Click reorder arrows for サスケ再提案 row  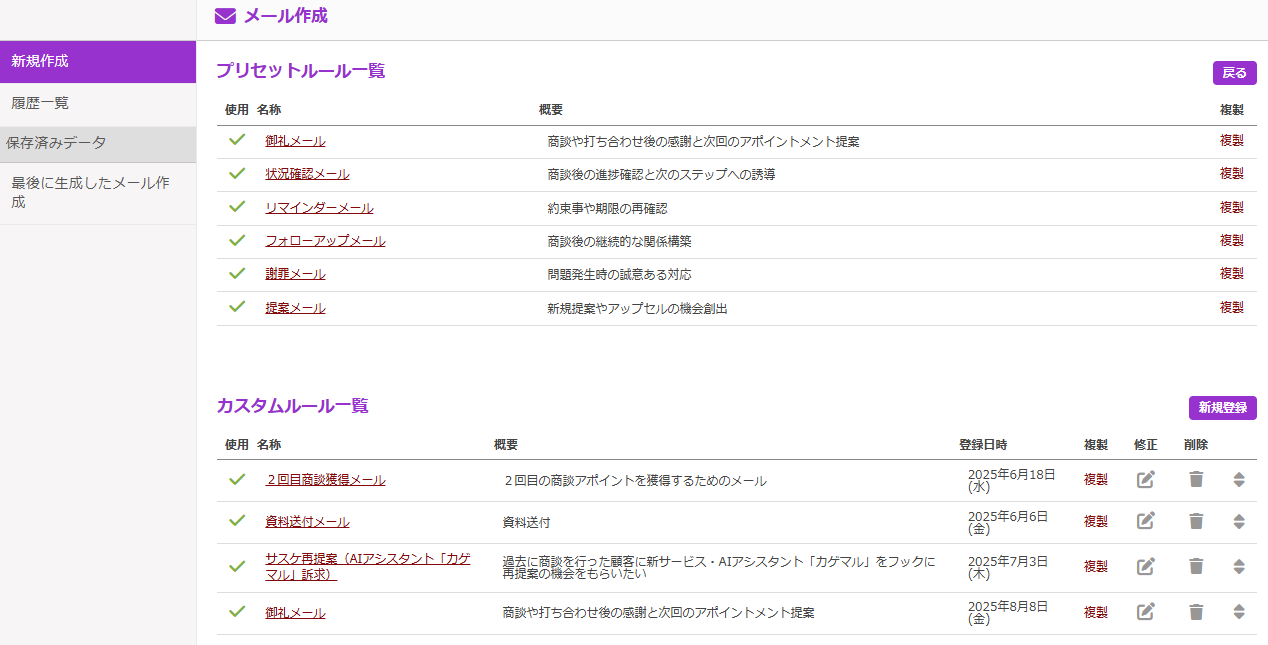coord(1239,566)
